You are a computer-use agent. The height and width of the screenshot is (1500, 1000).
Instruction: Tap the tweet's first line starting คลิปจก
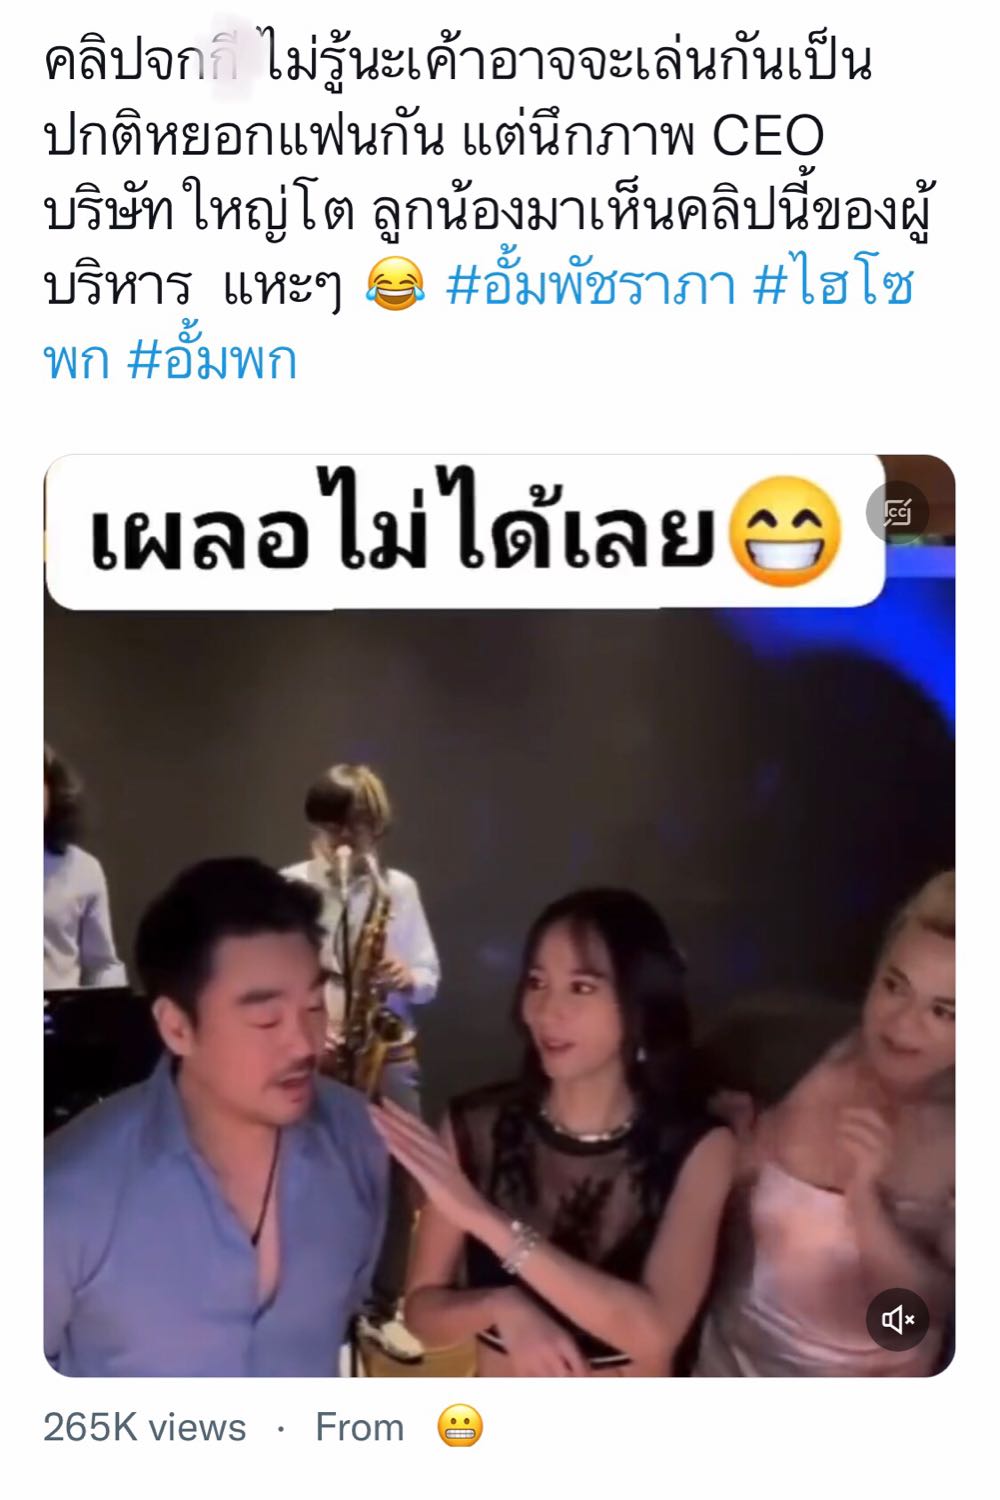coord(459,62)
